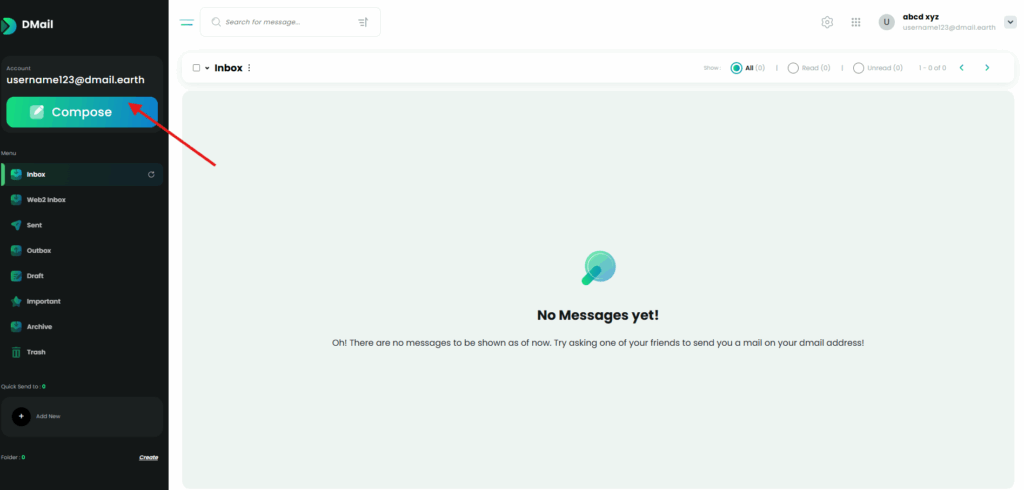Click the plus icon for Add New
Screen dimensions: 1024x490
(x=22, y=416)
